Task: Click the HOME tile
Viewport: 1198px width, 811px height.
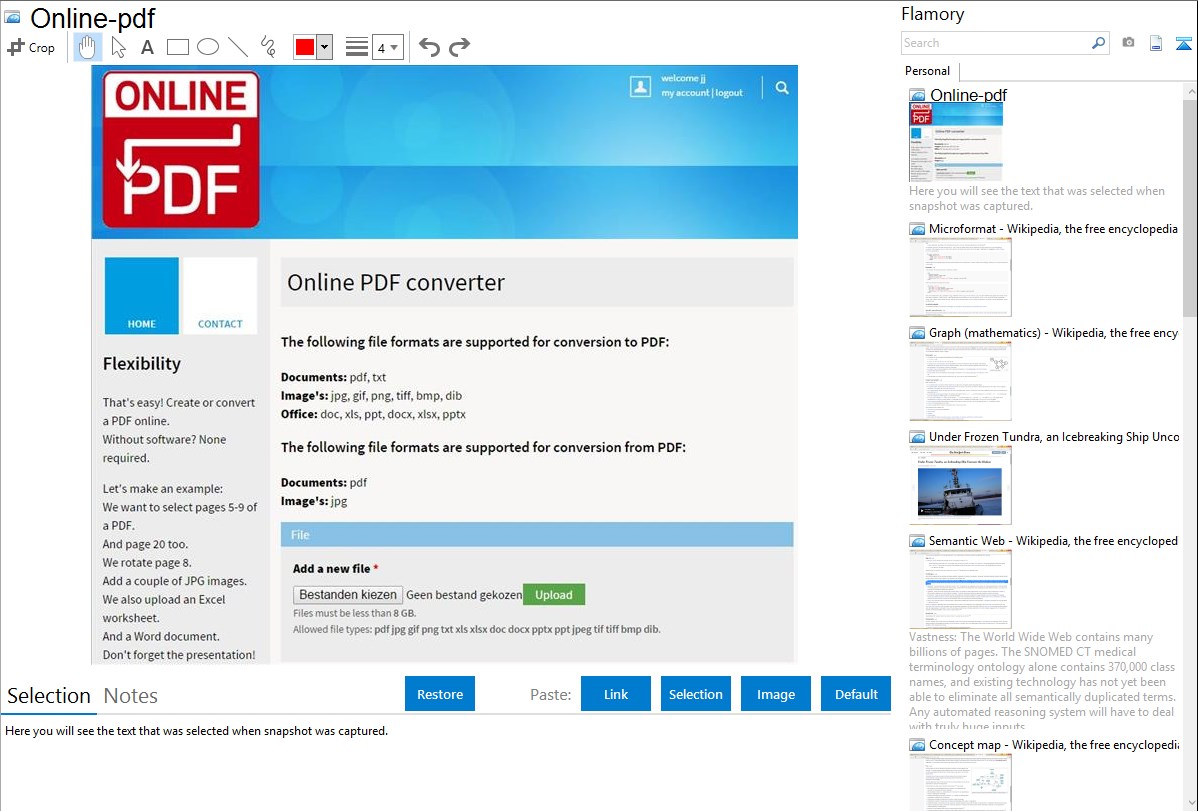Action: tap(141, 296)
